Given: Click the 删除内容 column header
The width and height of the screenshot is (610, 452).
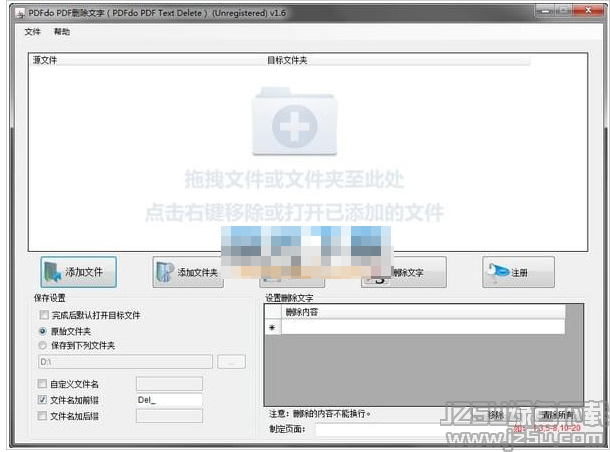Looking at the screenshot, I should pyautogui.click(x=423, y=312).
